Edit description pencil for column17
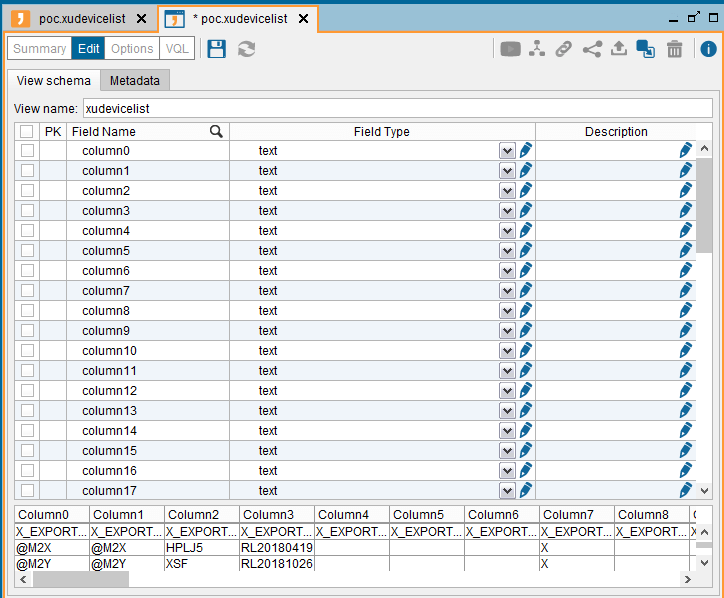Image resolution: width=724 pixels, height=598 pixels. [x=686, y=490]
